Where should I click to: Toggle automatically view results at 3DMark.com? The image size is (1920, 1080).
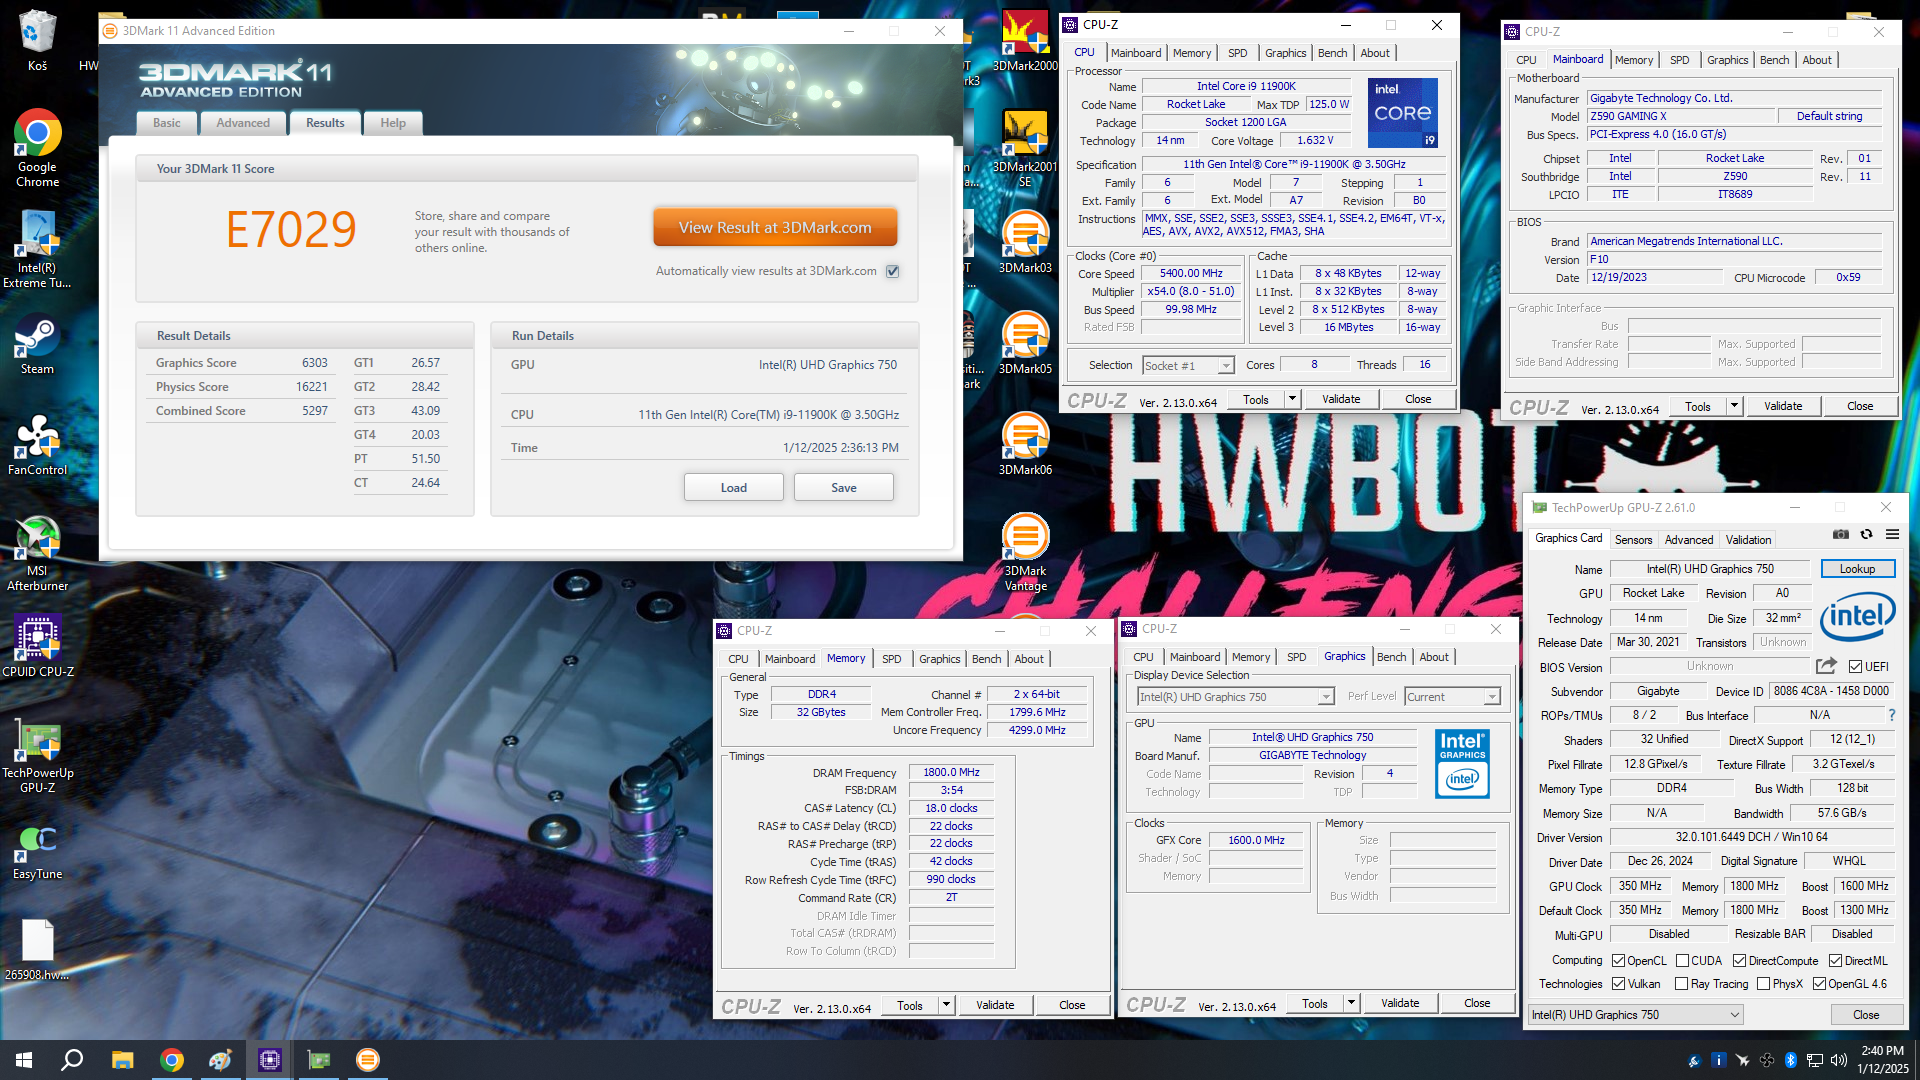pos(893,271)
